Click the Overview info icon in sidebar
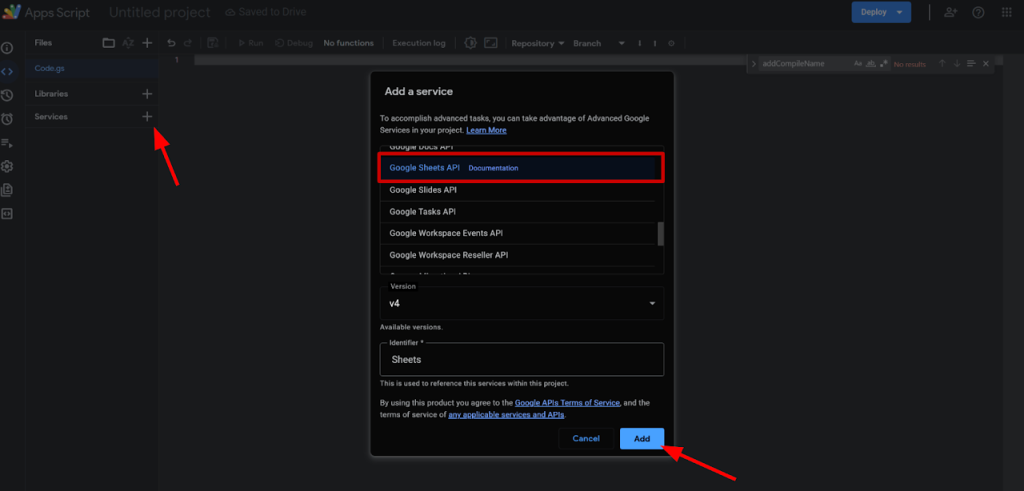The image size is (1024, 491). click(x=7, y=48)
